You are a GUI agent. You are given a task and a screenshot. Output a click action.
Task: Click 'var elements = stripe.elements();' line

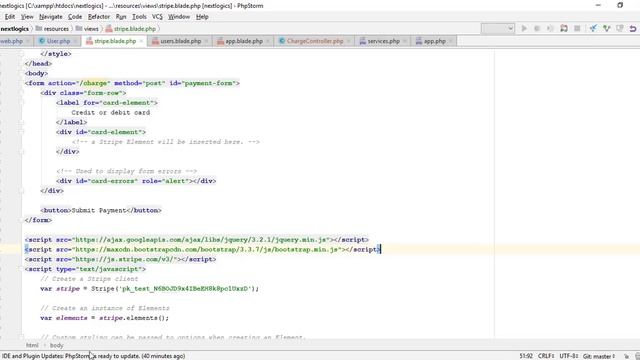[x=104, y=318]
